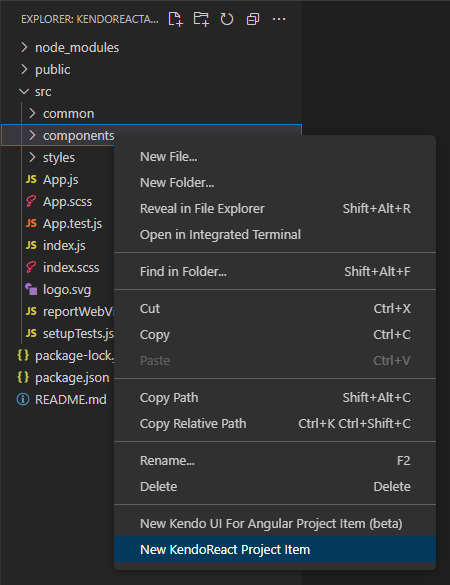The width and height of the screenshot is (450, 585).
Task: Open the Explorer more actions ellipsis menu
Action: pyautogui.click(x=279, y=19)
